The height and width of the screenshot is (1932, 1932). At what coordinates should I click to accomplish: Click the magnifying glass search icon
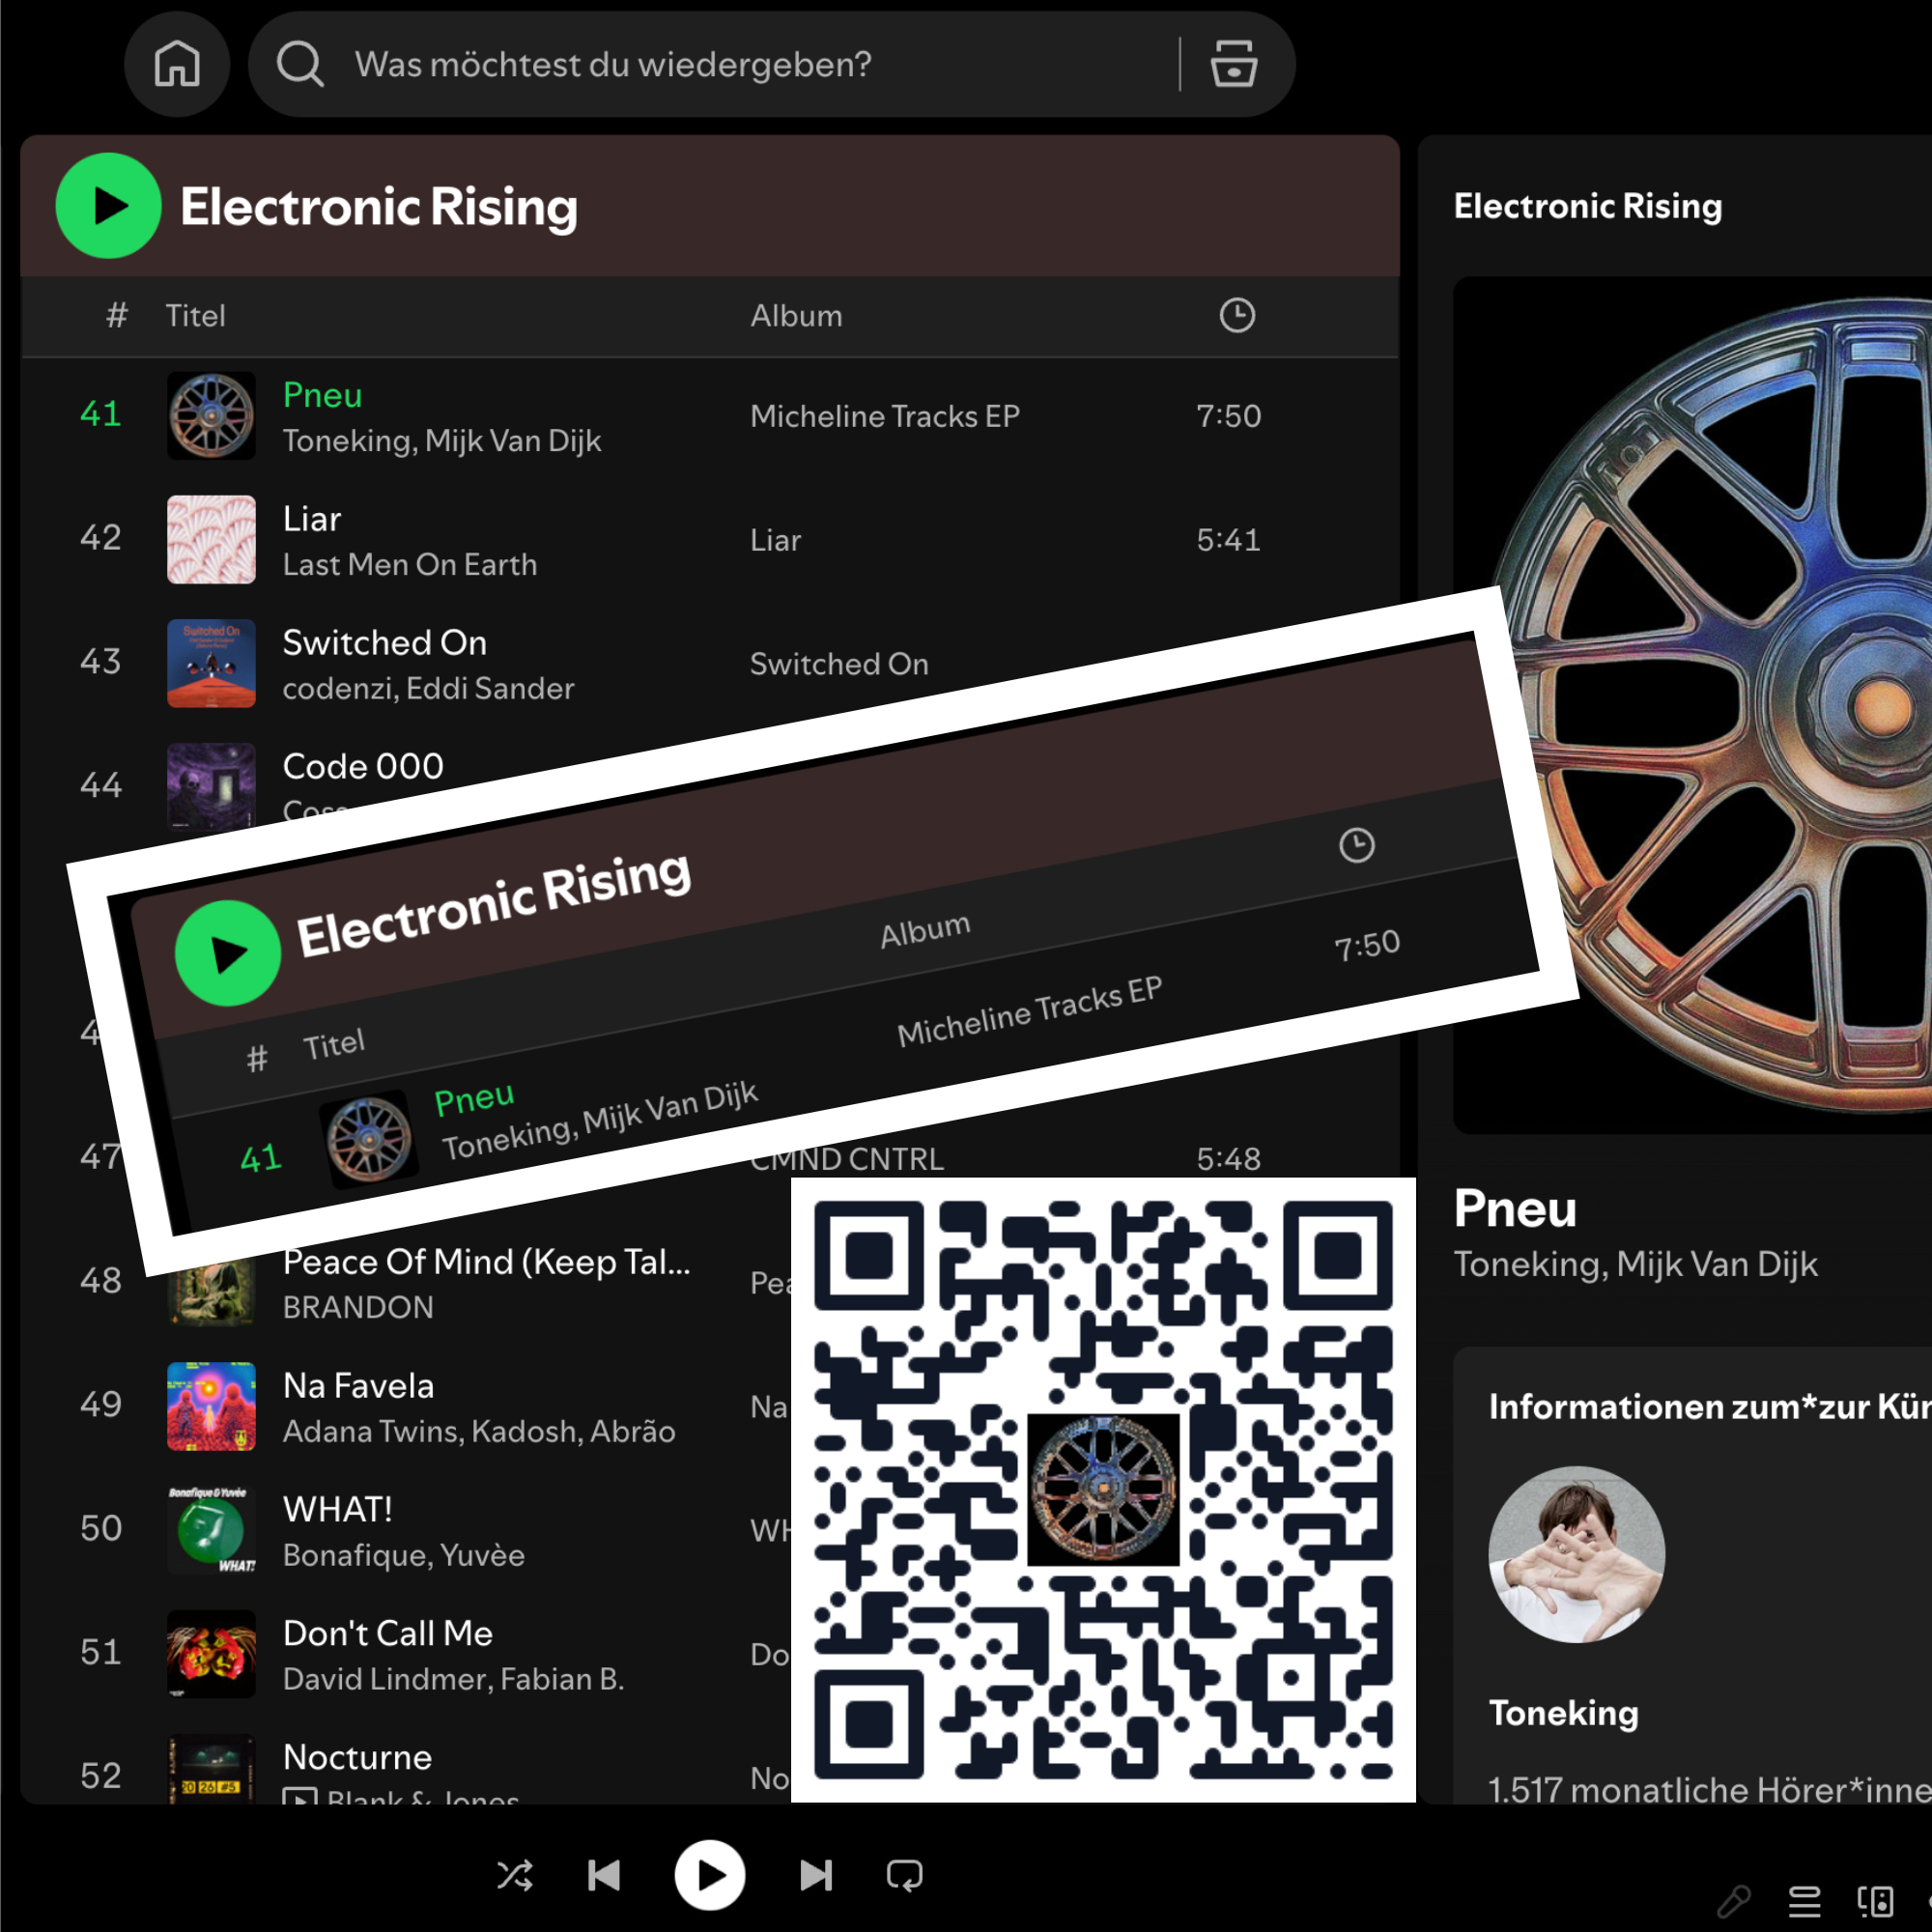click(x=300, y=65)
